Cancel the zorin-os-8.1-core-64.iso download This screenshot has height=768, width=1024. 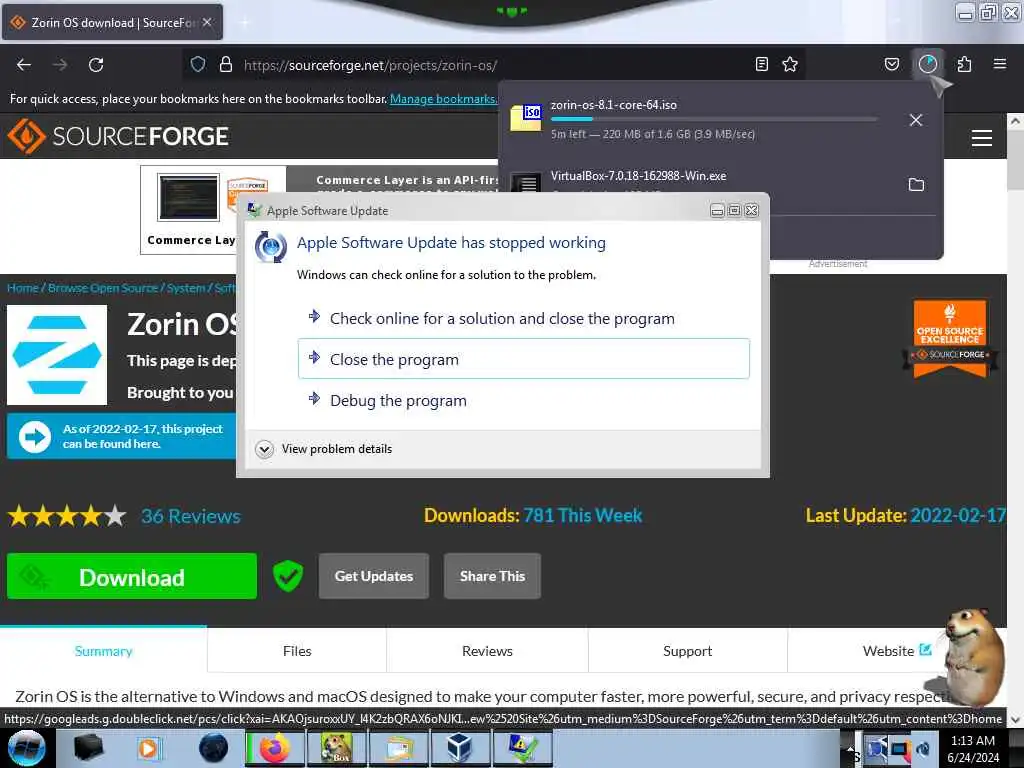click(916, 120)
